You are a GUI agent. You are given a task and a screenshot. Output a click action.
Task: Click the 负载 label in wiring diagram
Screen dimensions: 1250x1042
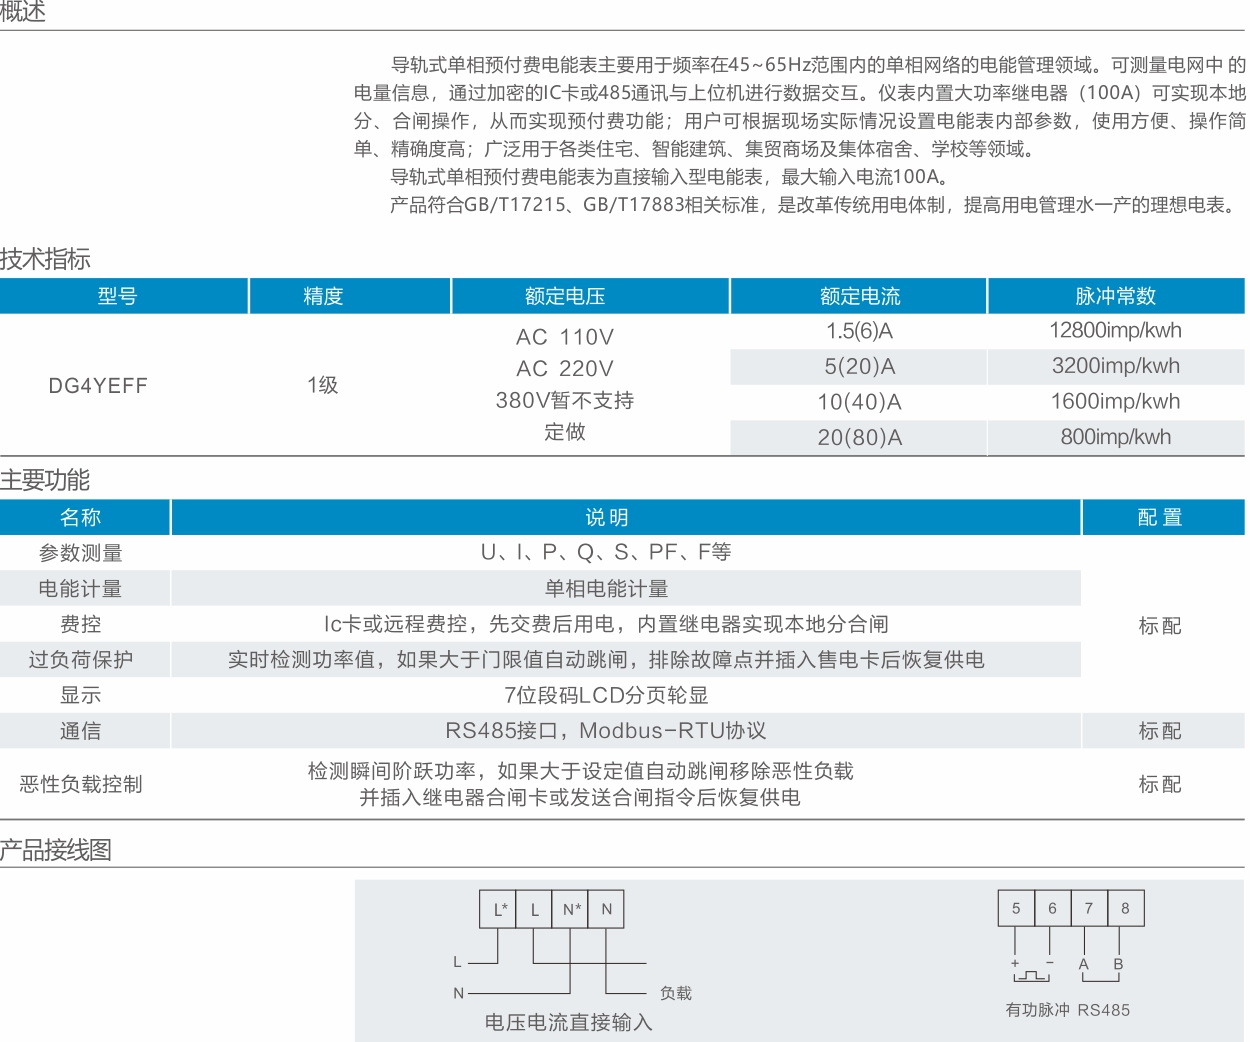coord(676,993)
